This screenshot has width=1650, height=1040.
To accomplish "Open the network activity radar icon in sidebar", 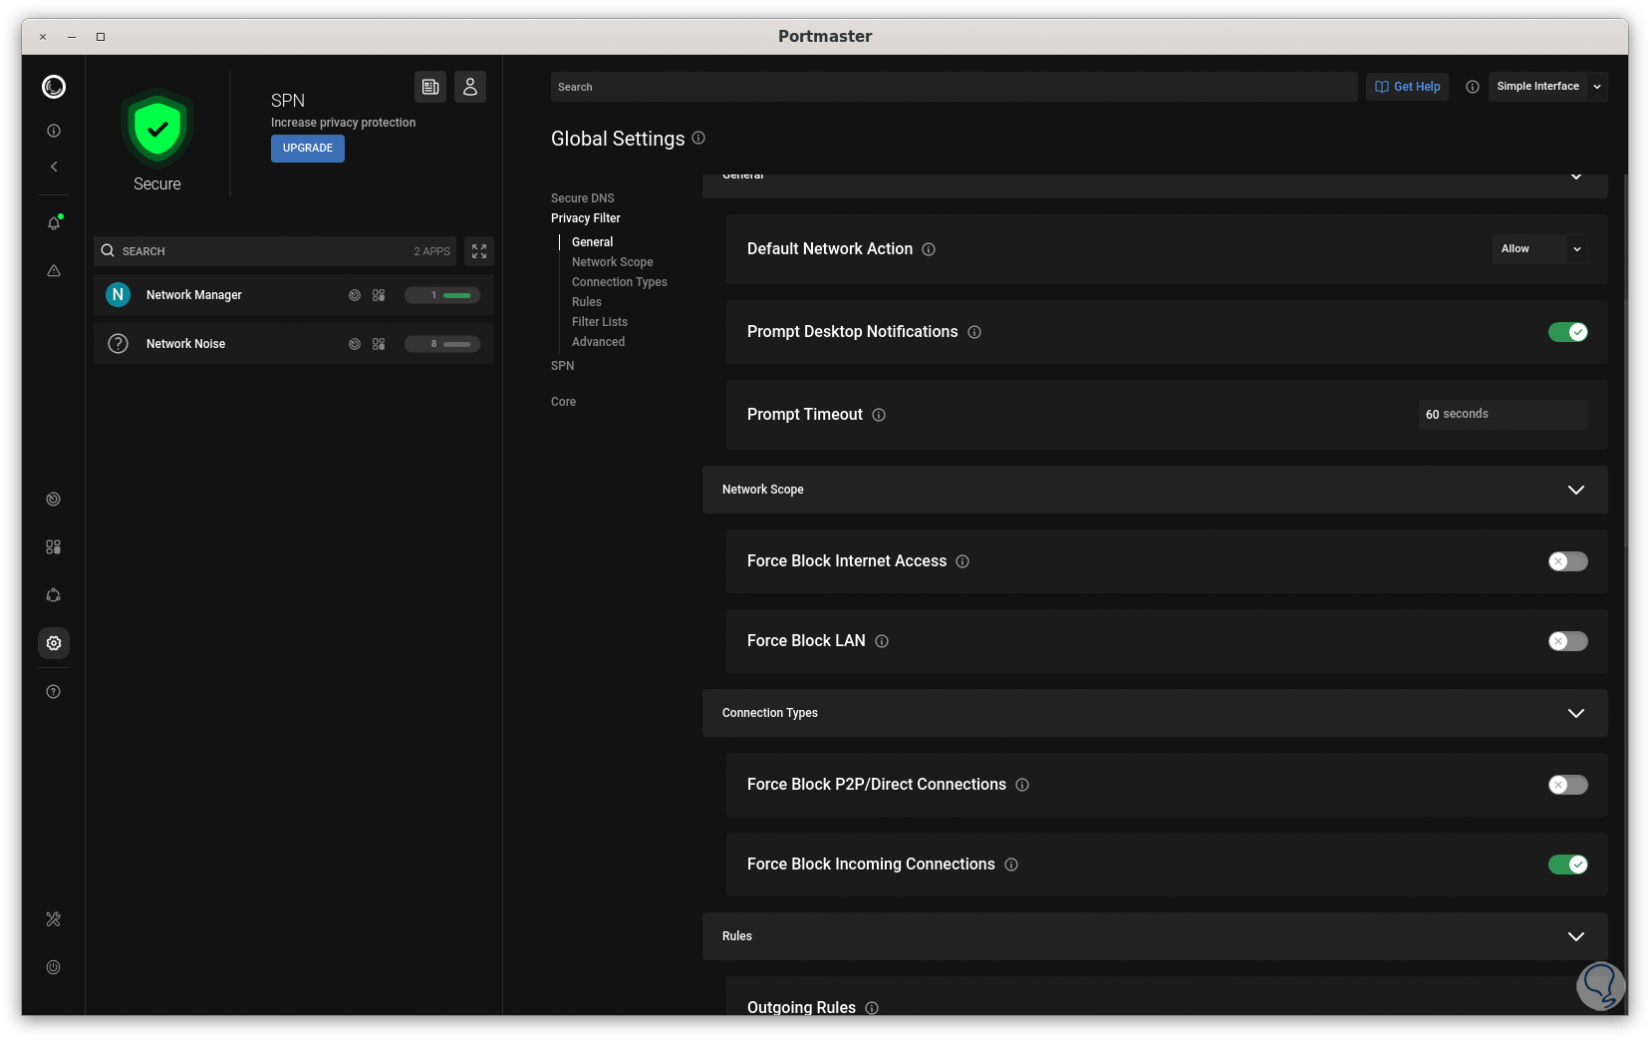I will [x=54, y=499].
